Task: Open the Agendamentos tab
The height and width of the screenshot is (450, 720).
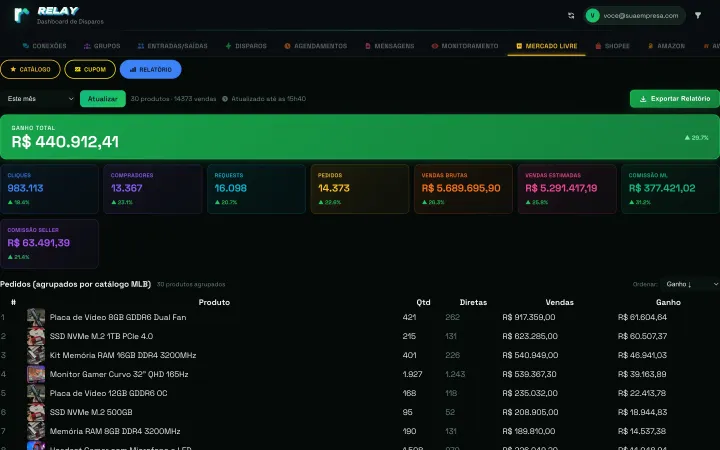Action: pos(315,46)
